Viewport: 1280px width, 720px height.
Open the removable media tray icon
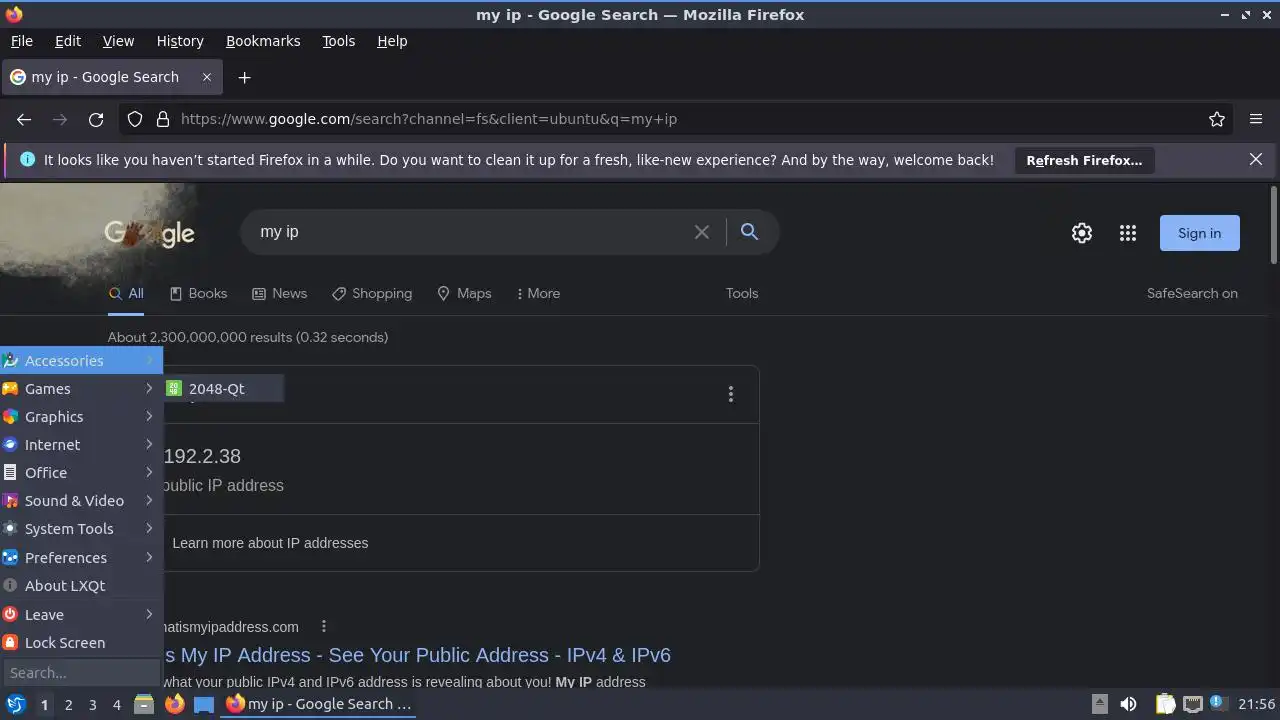click(1099, 704)
